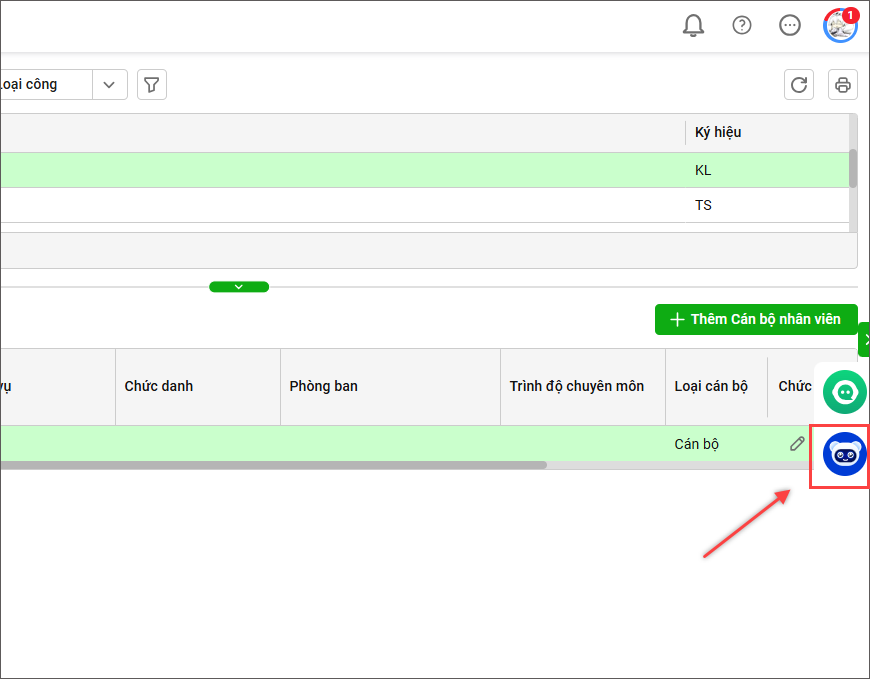Screen dimensions: 870x679
Task: Click the filter funnel icon
Action: click(151, 85)
